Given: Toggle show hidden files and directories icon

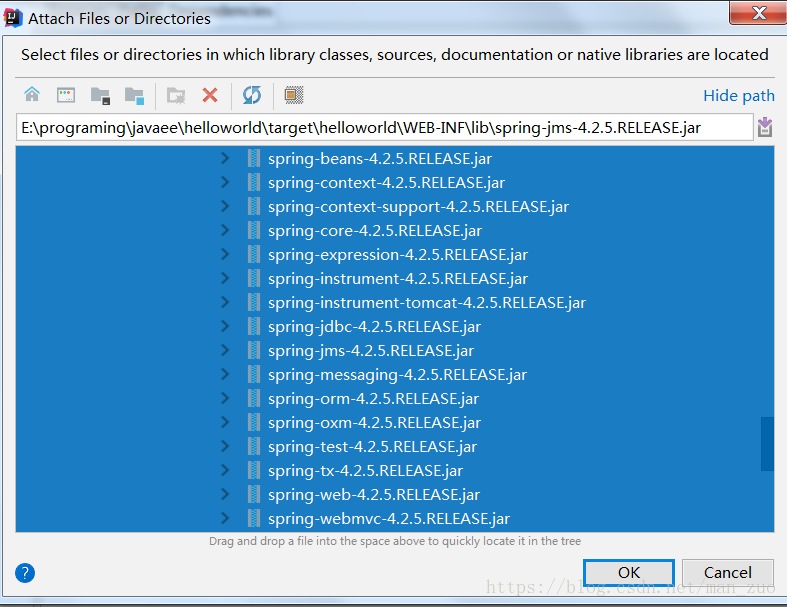Looking at the screenshot, I should [x=294, y=95].
